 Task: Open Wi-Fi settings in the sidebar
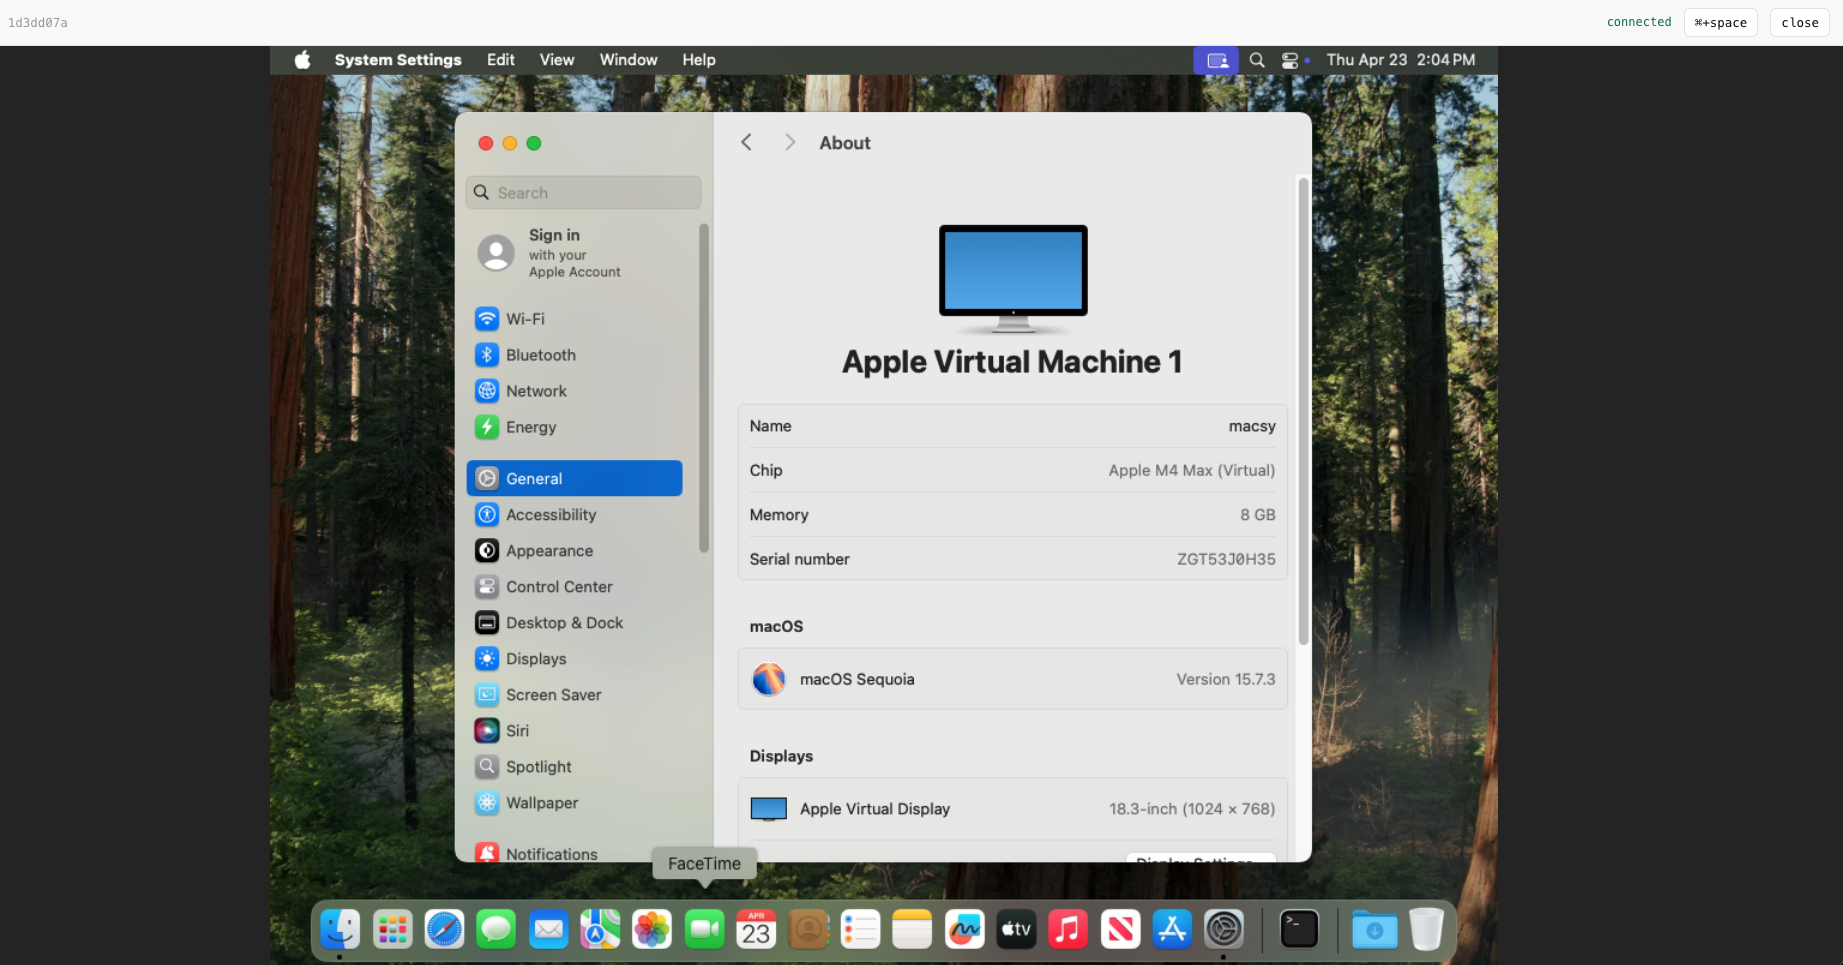(525, 319)
